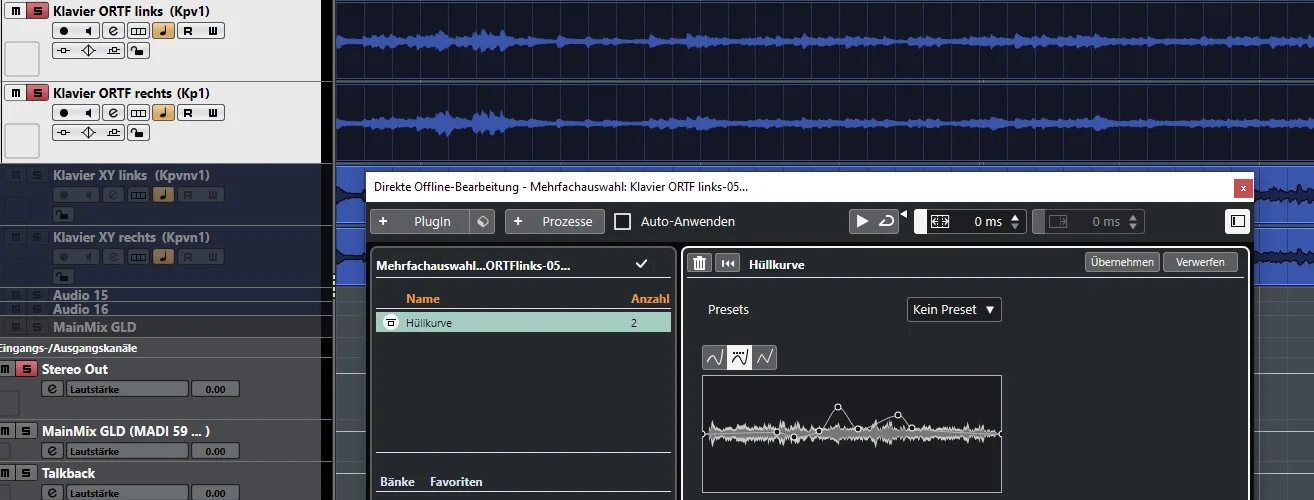This screenshot has height=500, width=1314.
Task: Toggle audition loop button
Action: 886,222
